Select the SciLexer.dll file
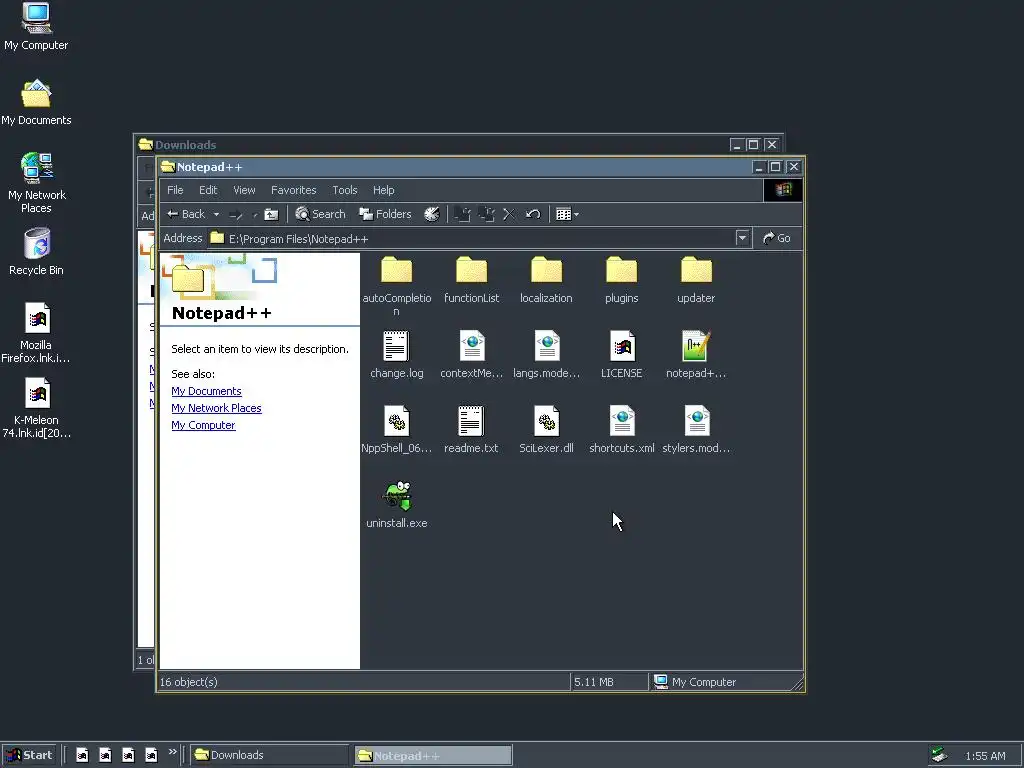The height and width of the screenshot is (768, 1024). 547,430
